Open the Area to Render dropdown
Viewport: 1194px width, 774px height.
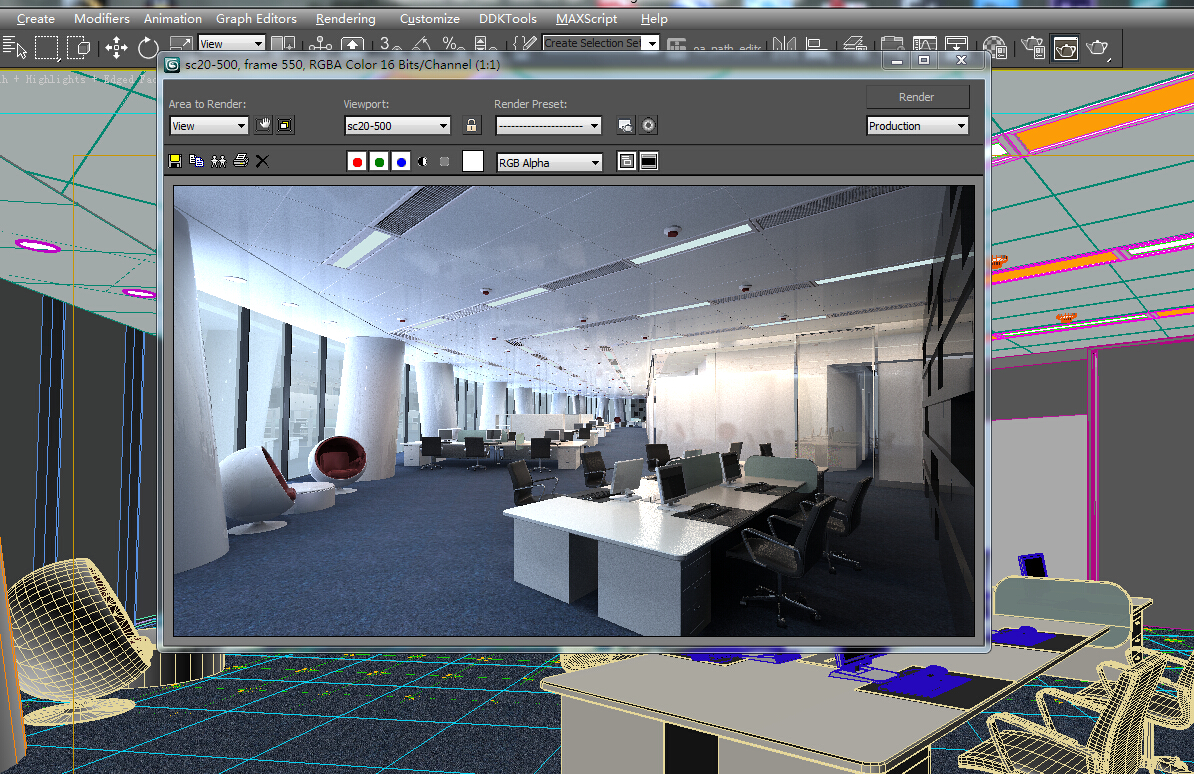pos(209,126)
